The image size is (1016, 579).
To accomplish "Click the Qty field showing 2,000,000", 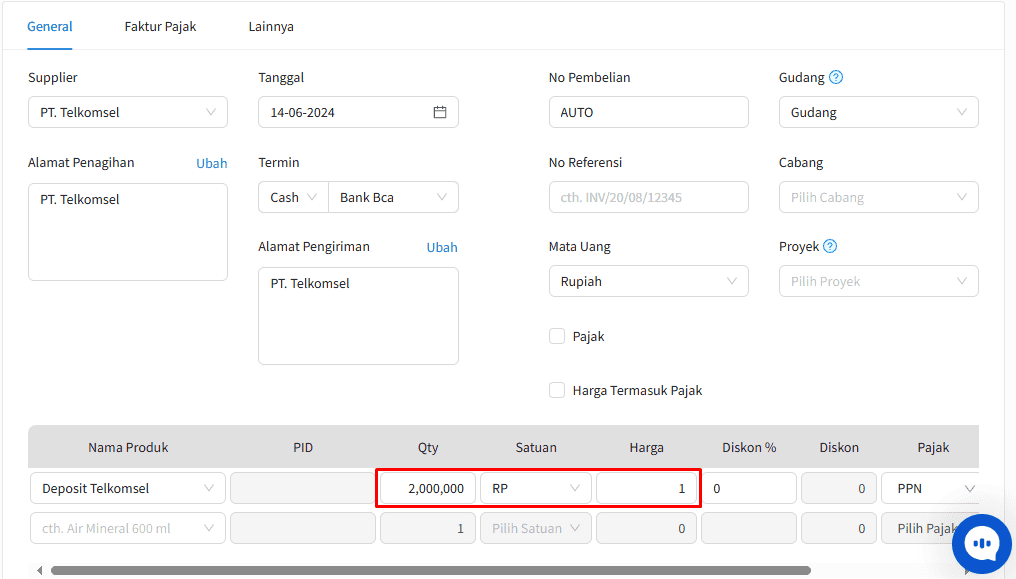I will [x=428, y=488].
